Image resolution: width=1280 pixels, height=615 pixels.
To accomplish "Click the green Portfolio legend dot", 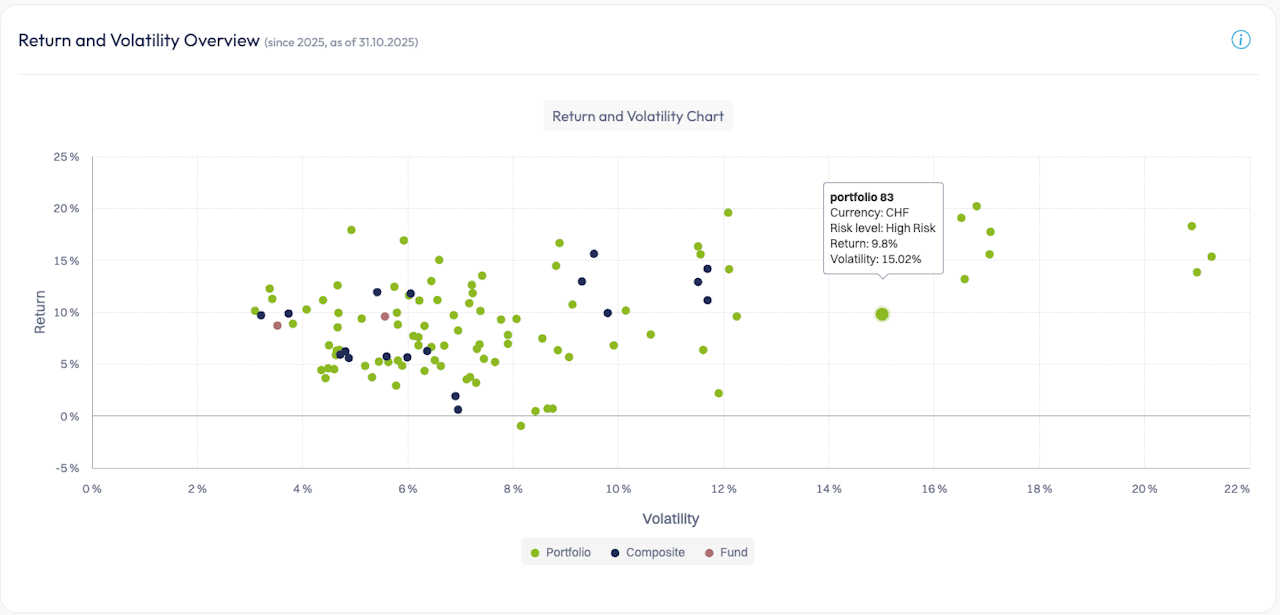I will [535, 552].
